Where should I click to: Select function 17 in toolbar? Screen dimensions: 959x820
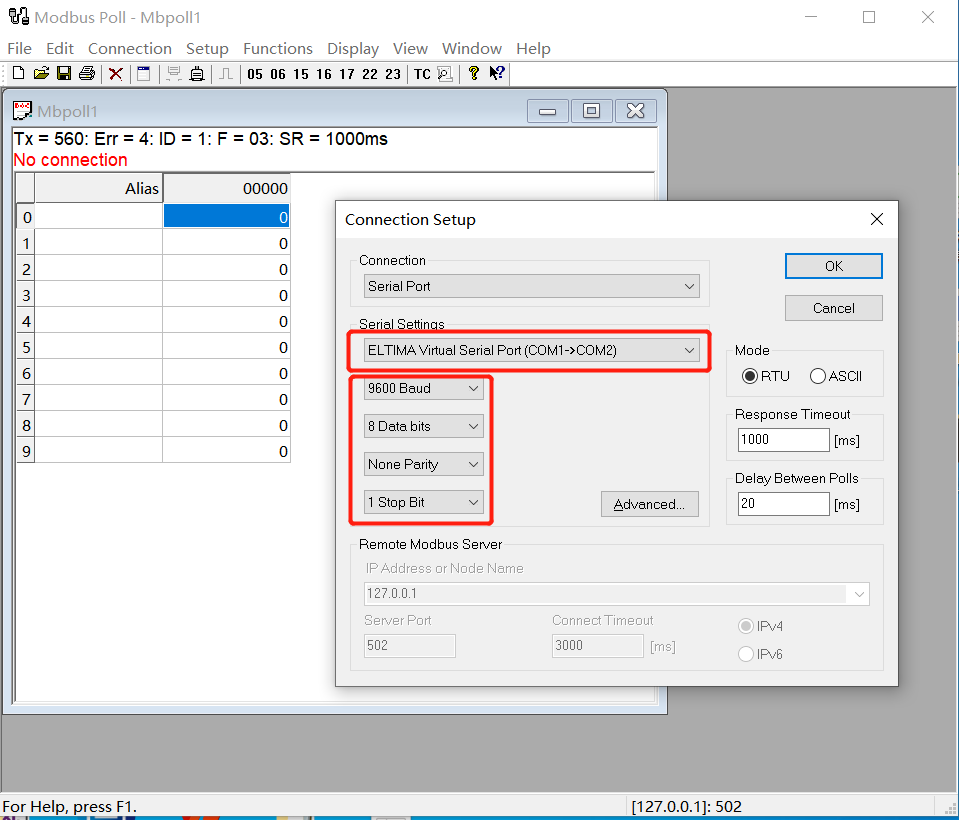(347, 74)
